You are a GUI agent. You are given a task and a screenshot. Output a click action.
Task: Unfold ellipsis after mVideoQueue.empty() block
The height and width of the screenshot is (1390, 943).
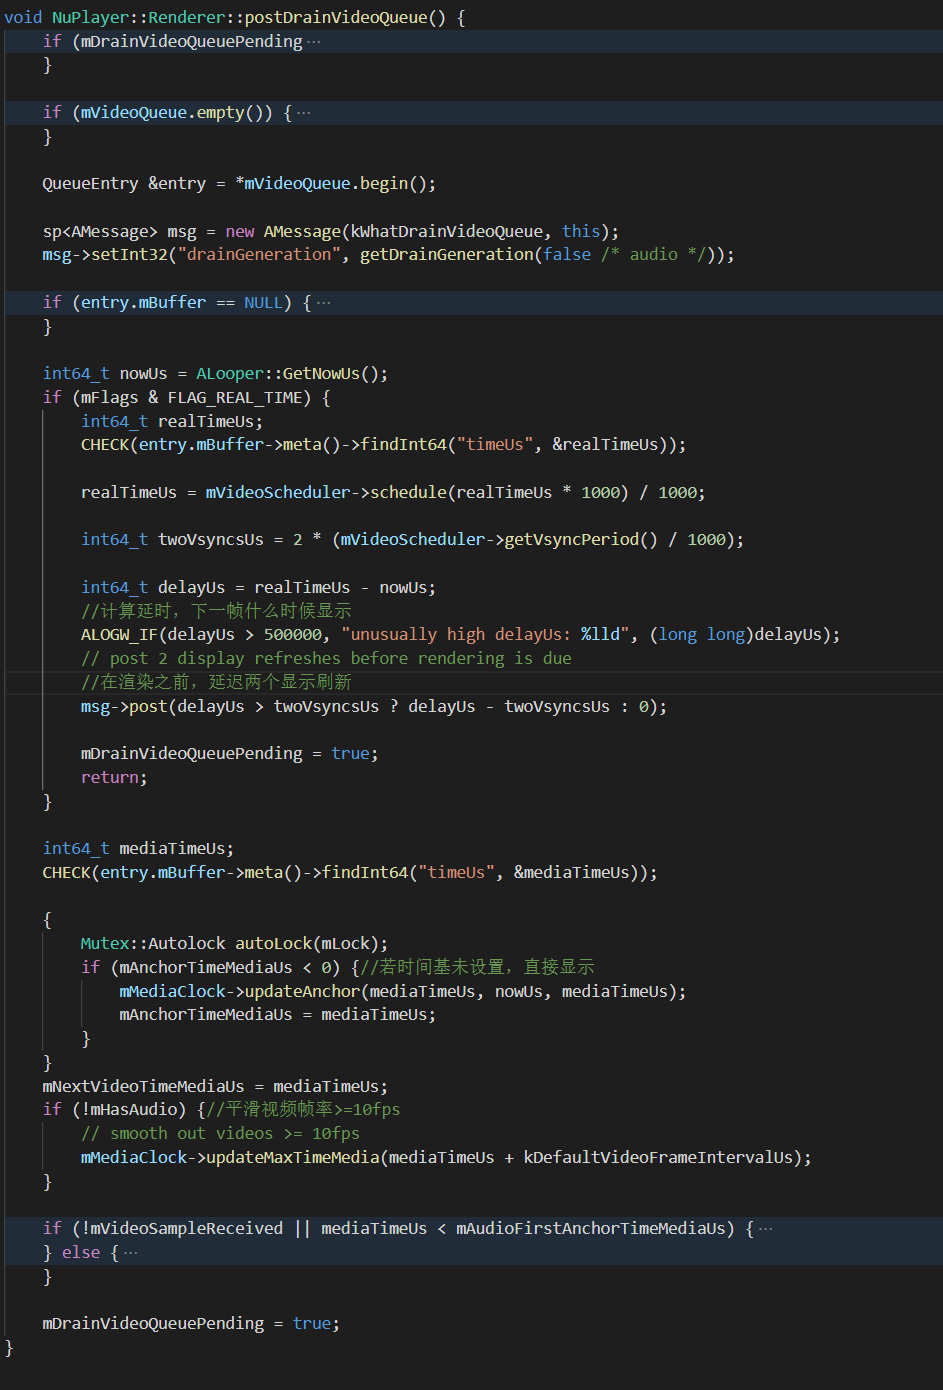click(x=304, y=113)
